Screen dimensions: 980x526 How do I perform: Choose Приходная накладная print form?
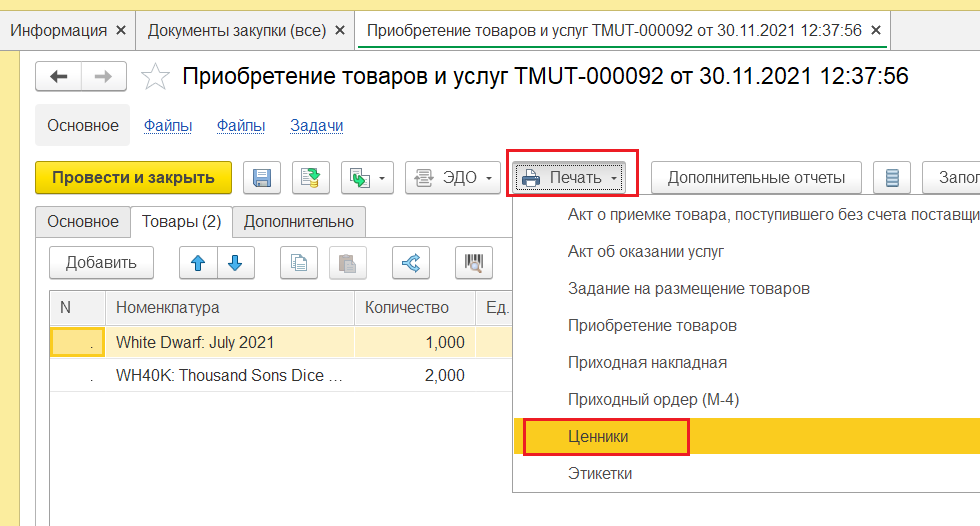tap(647, 362)
